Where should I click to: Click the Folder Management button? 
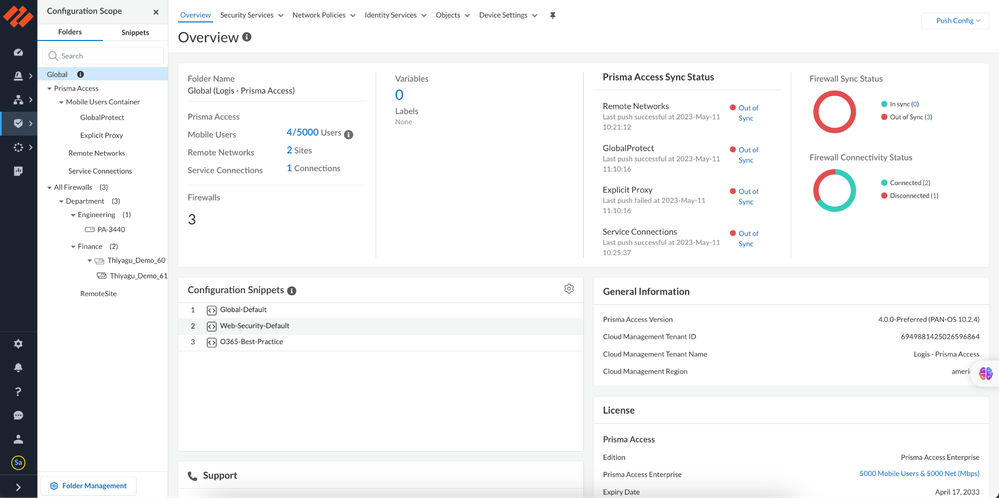(x=88, y=486)
